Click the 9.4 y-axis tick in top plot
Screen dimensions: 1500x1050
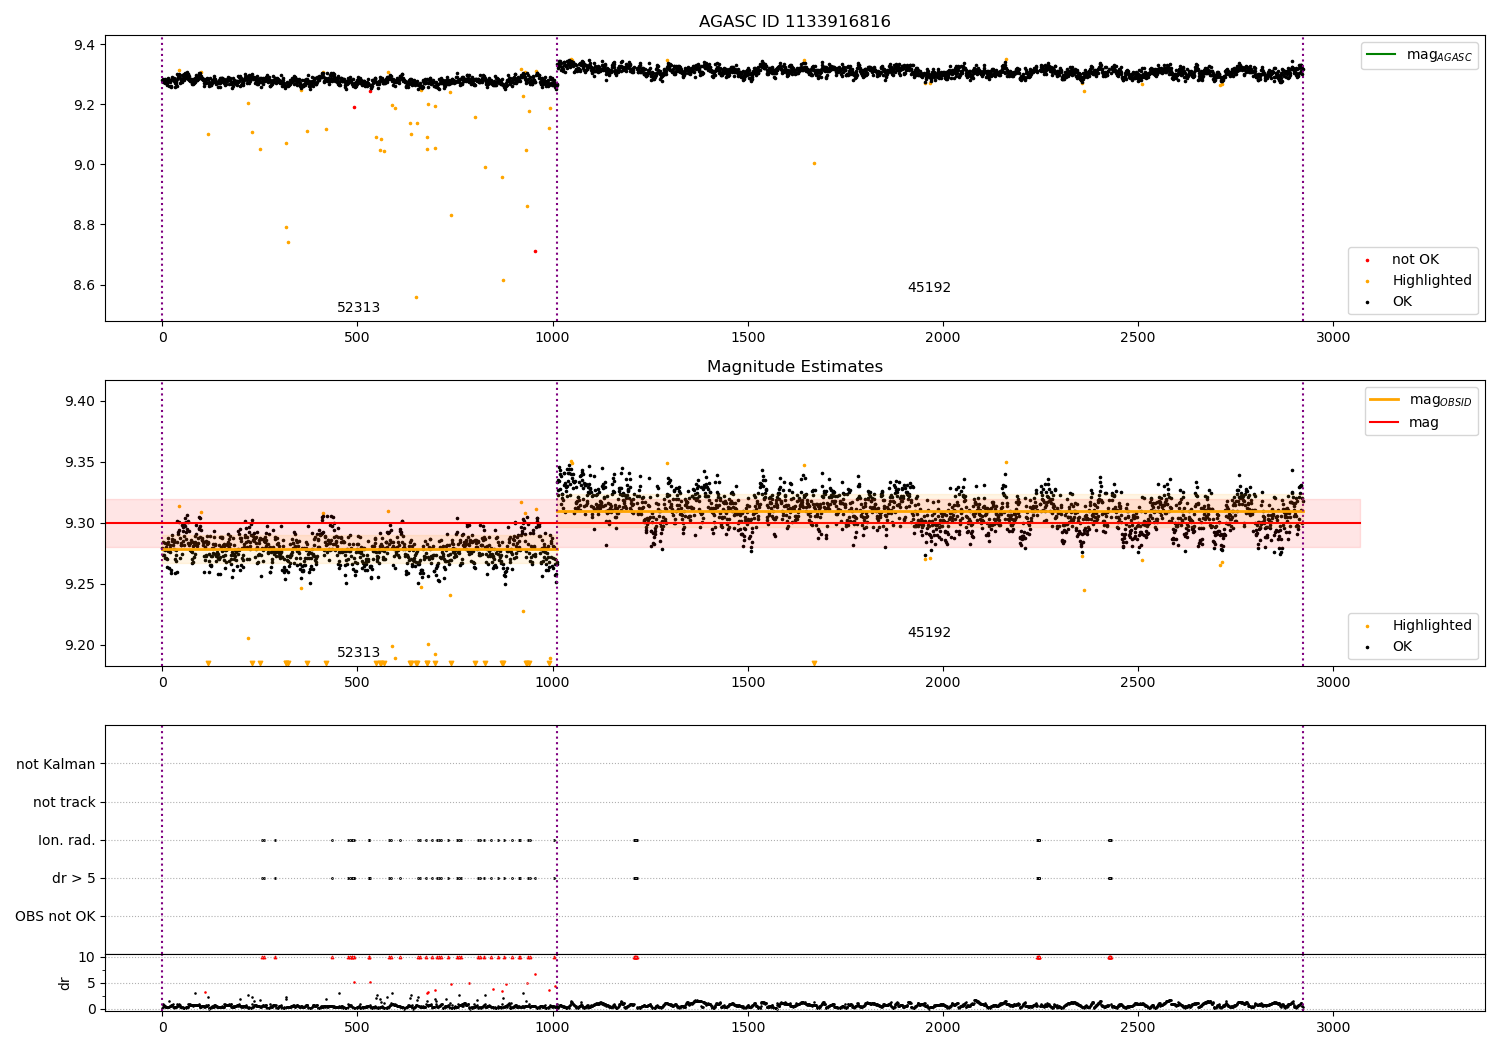click(x=84, y=45)
